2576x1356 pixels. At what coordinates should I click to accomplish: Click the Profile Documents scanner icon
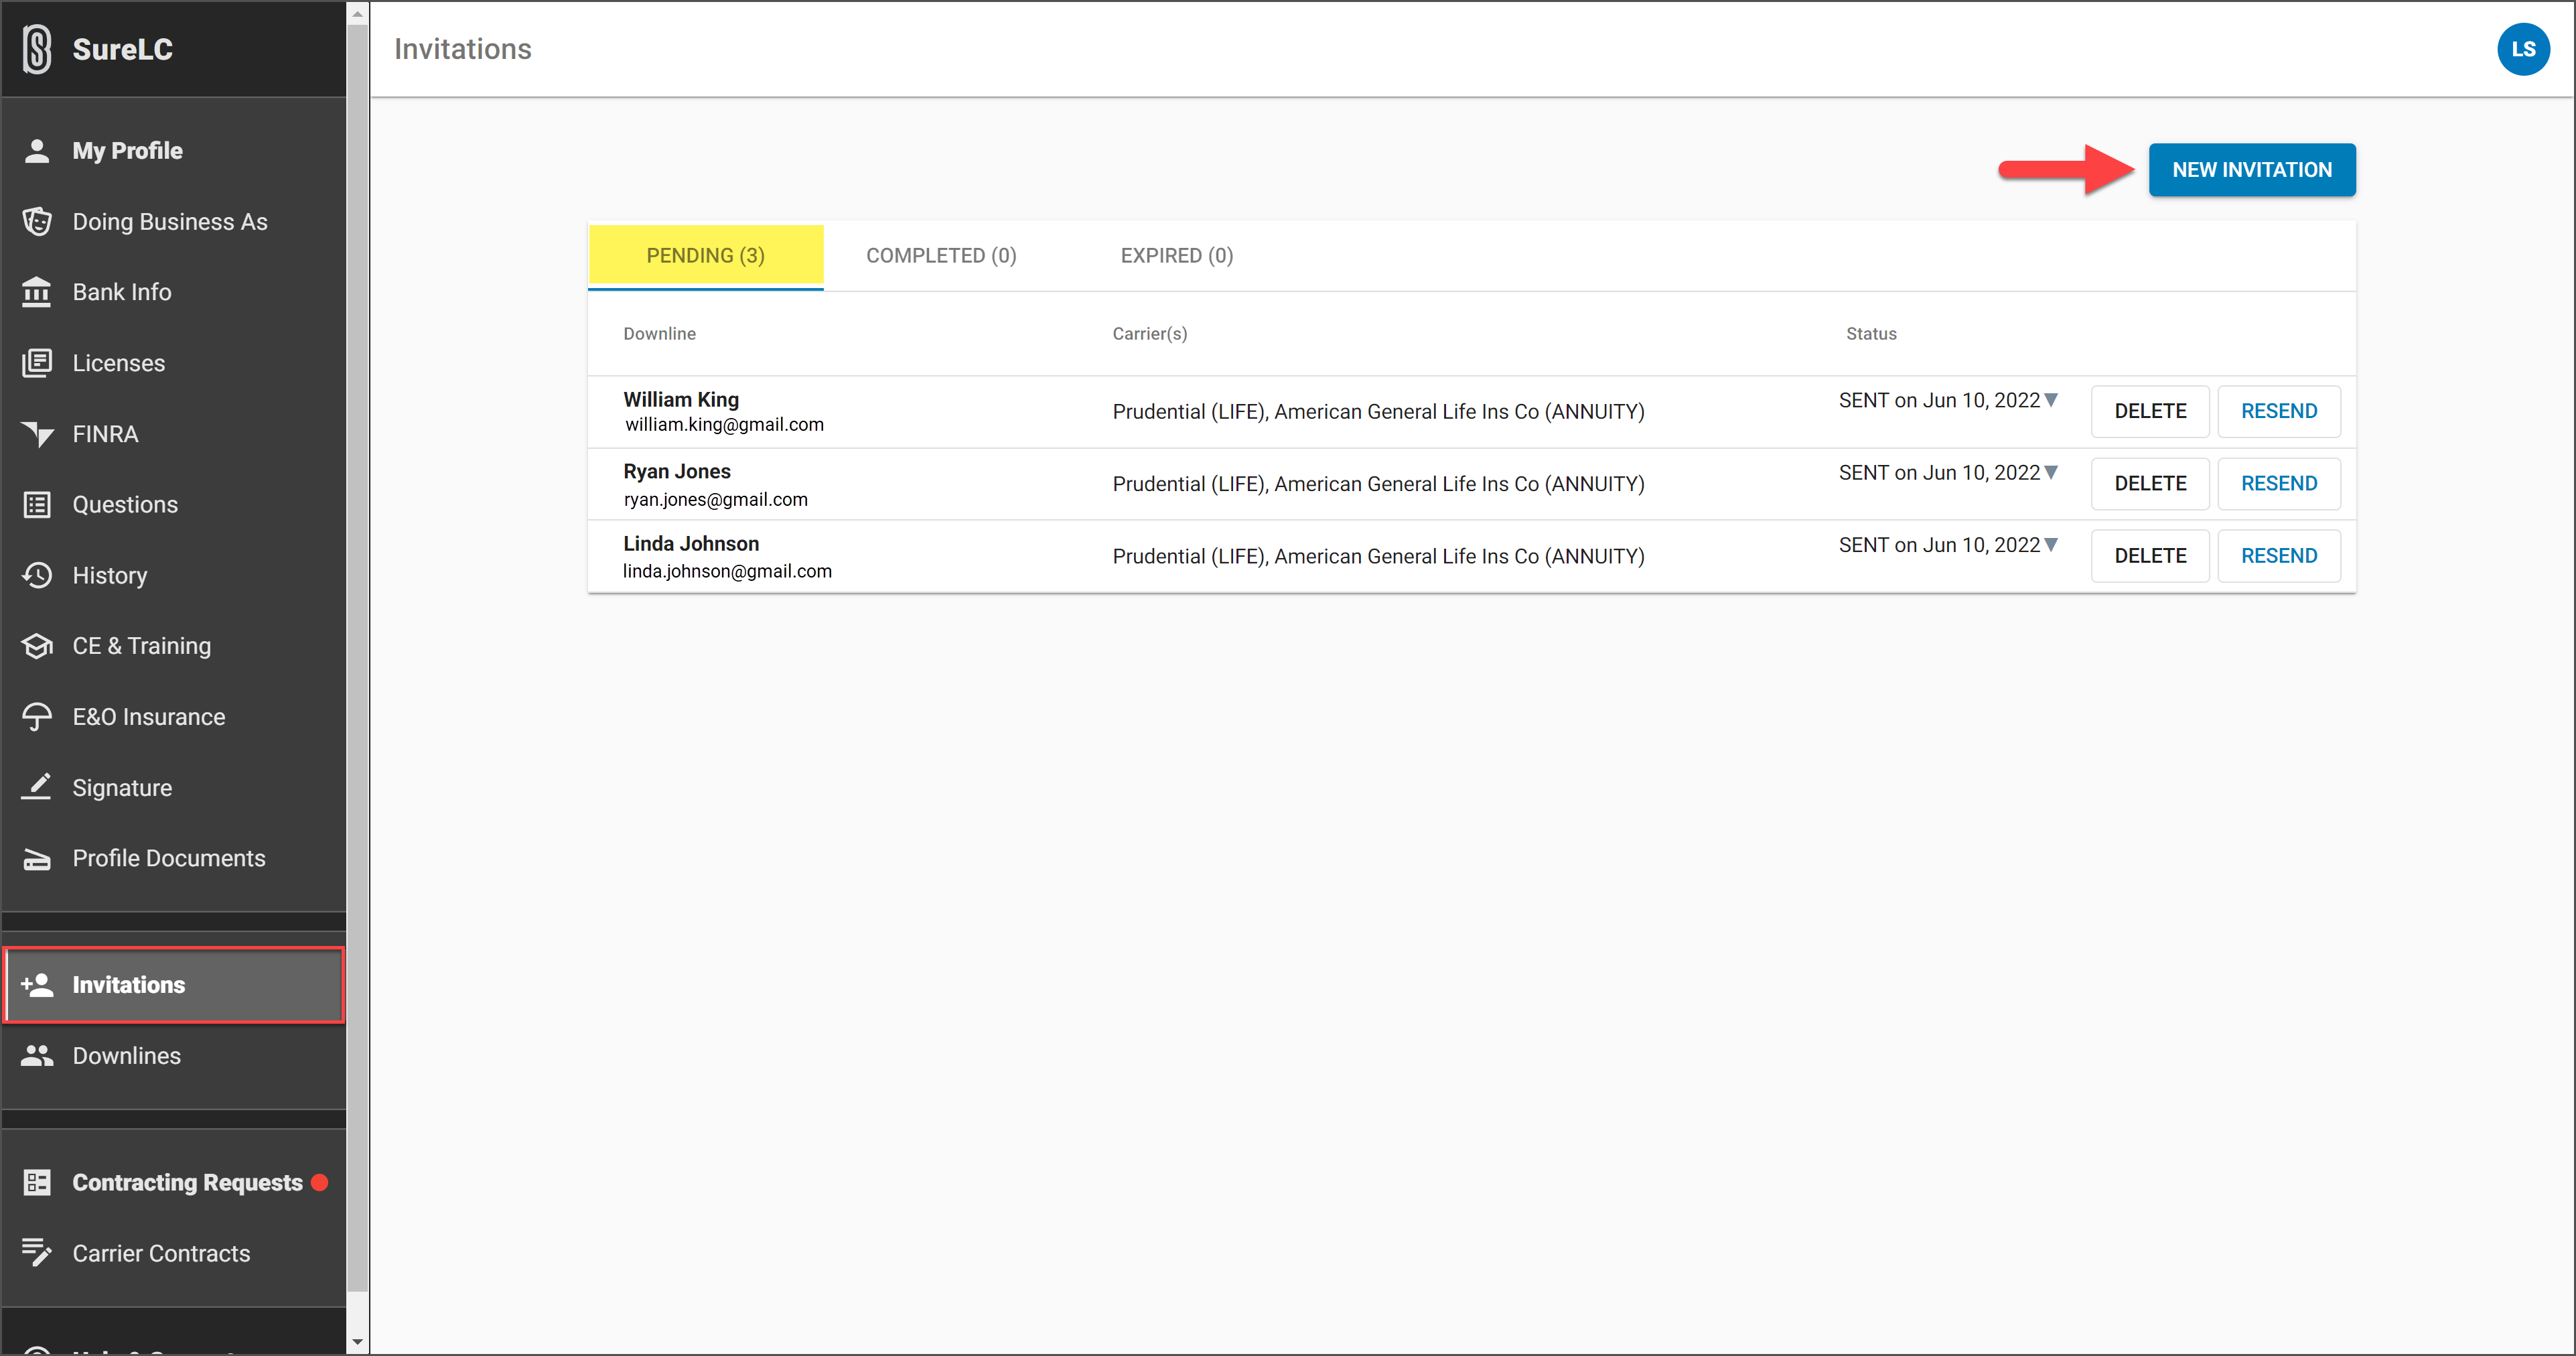[x=37, y=859]
